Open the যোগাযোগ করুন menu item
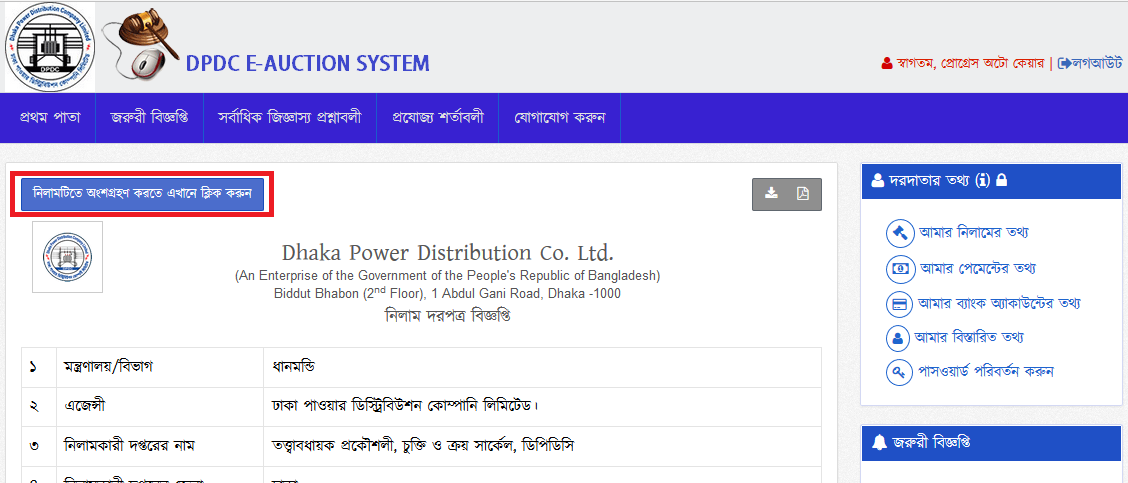This screenshot has width=1128, height=483. coord(560,117)
